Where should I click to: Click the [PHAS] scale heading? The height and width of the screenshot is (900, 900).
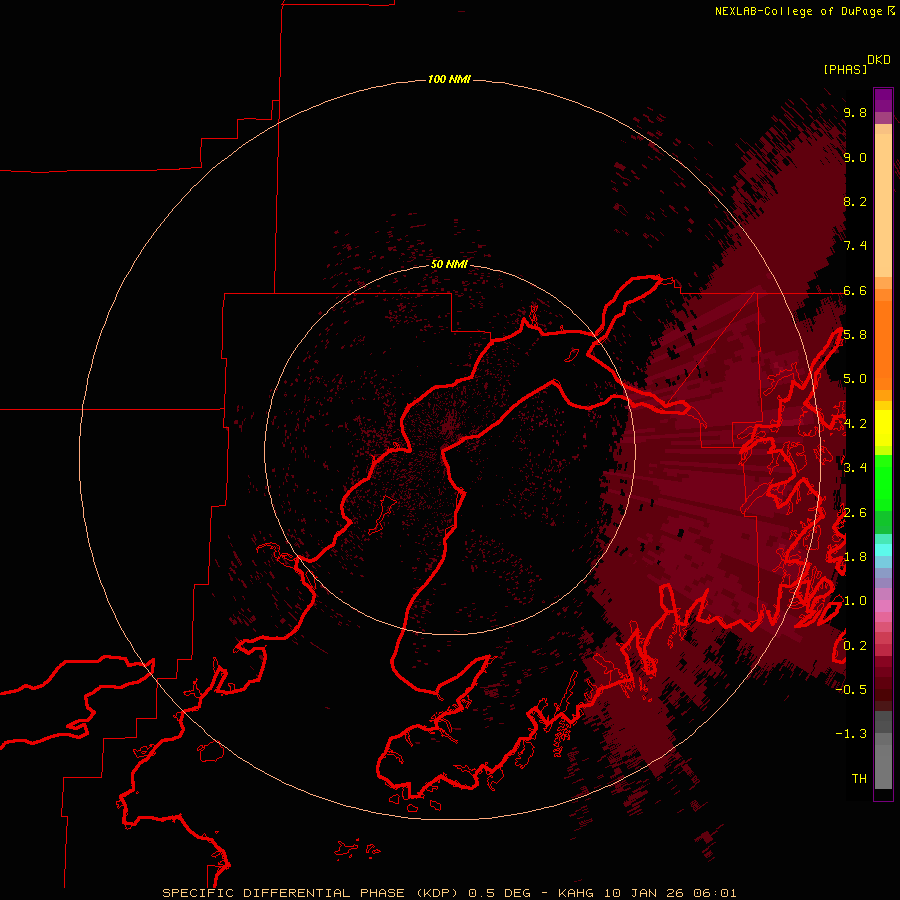845,69
